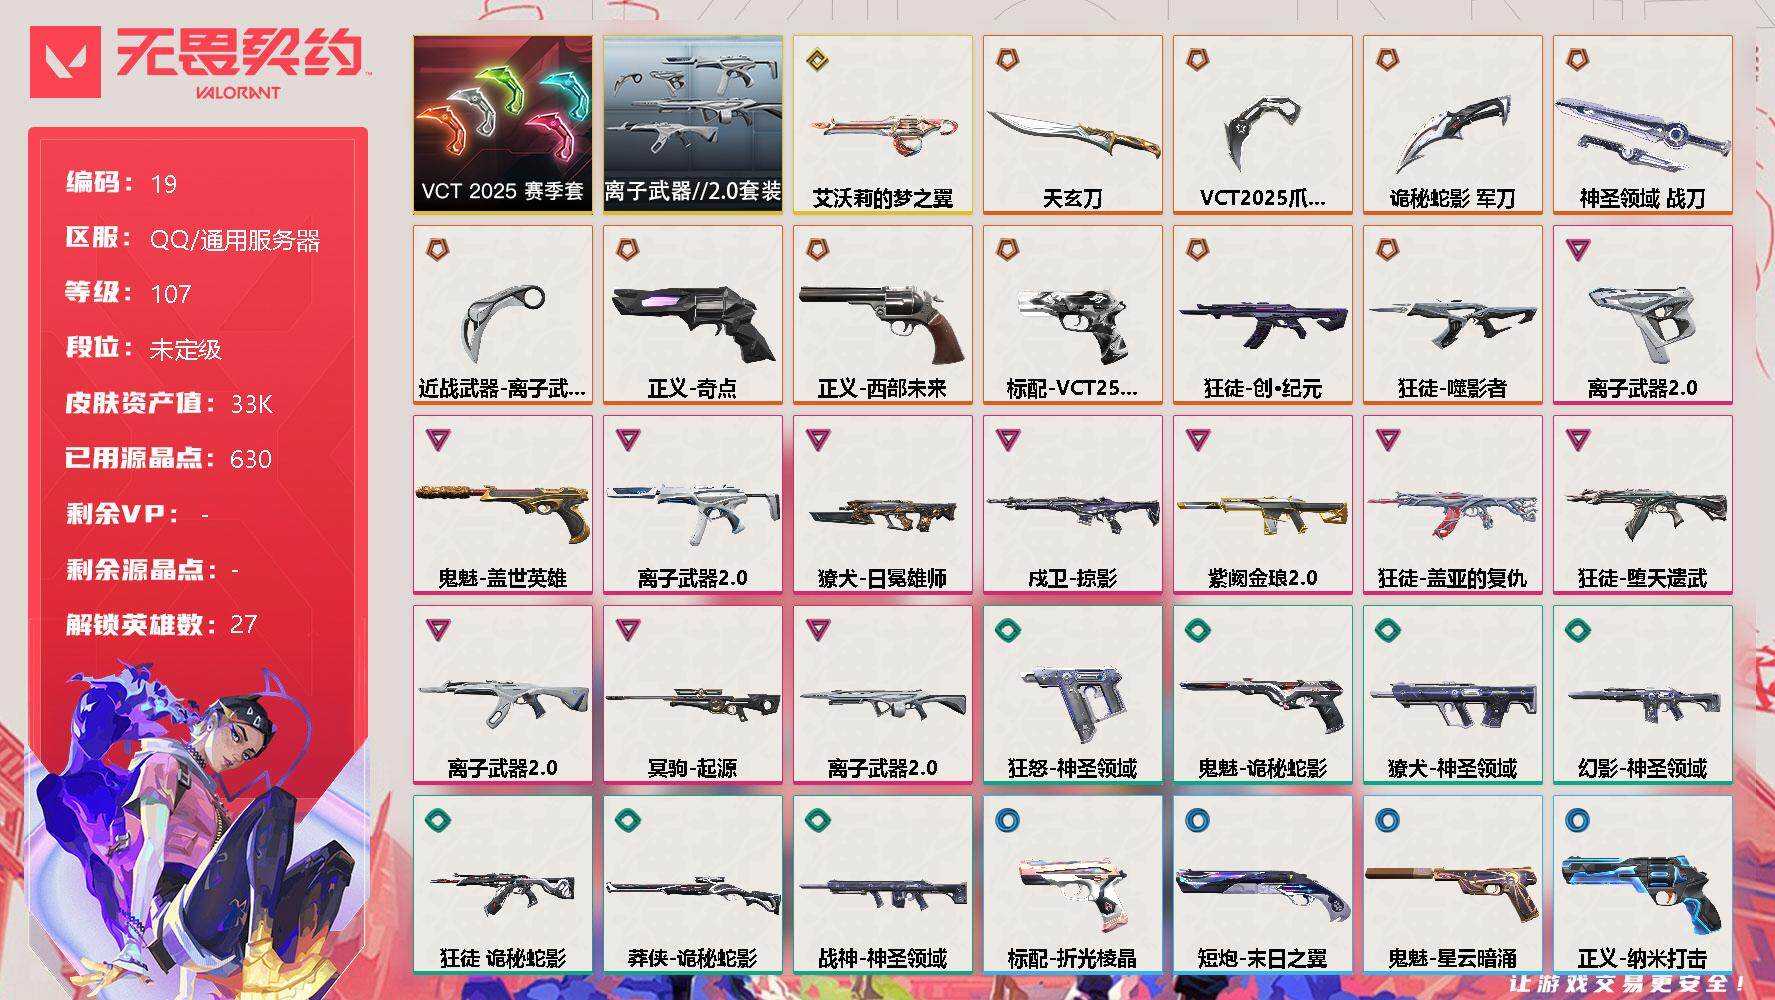Image resolution: width=1775 pixels, height=1000 pixels.
Task: Select the 短炮-末日之翼 shotgun card
Action: pos(1263,885)
